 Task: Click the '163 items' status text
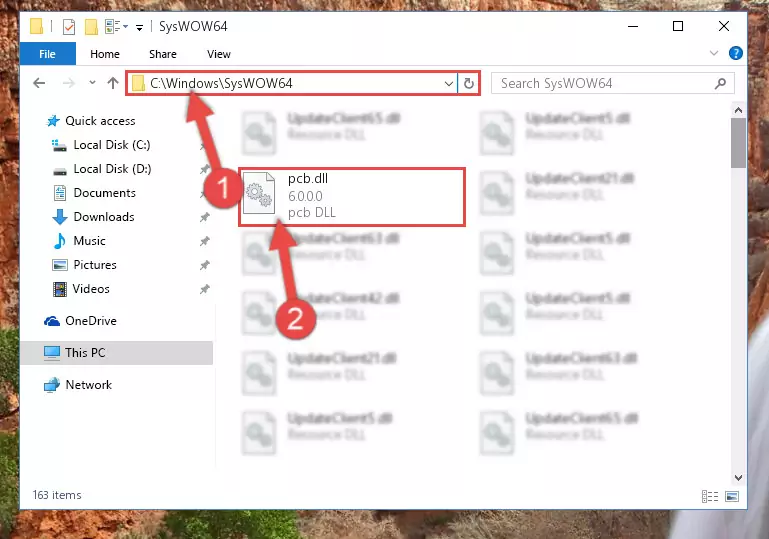(57, 495)
